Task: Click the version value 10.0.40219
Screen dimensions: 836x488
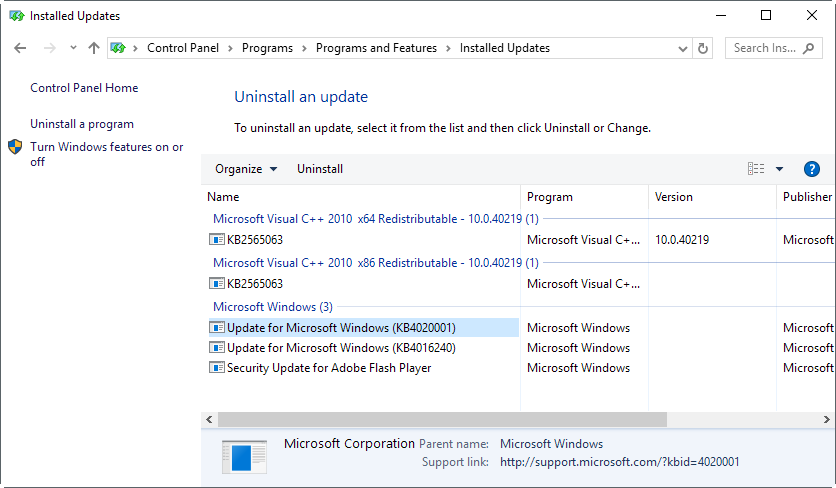Action: click(682, 240)
